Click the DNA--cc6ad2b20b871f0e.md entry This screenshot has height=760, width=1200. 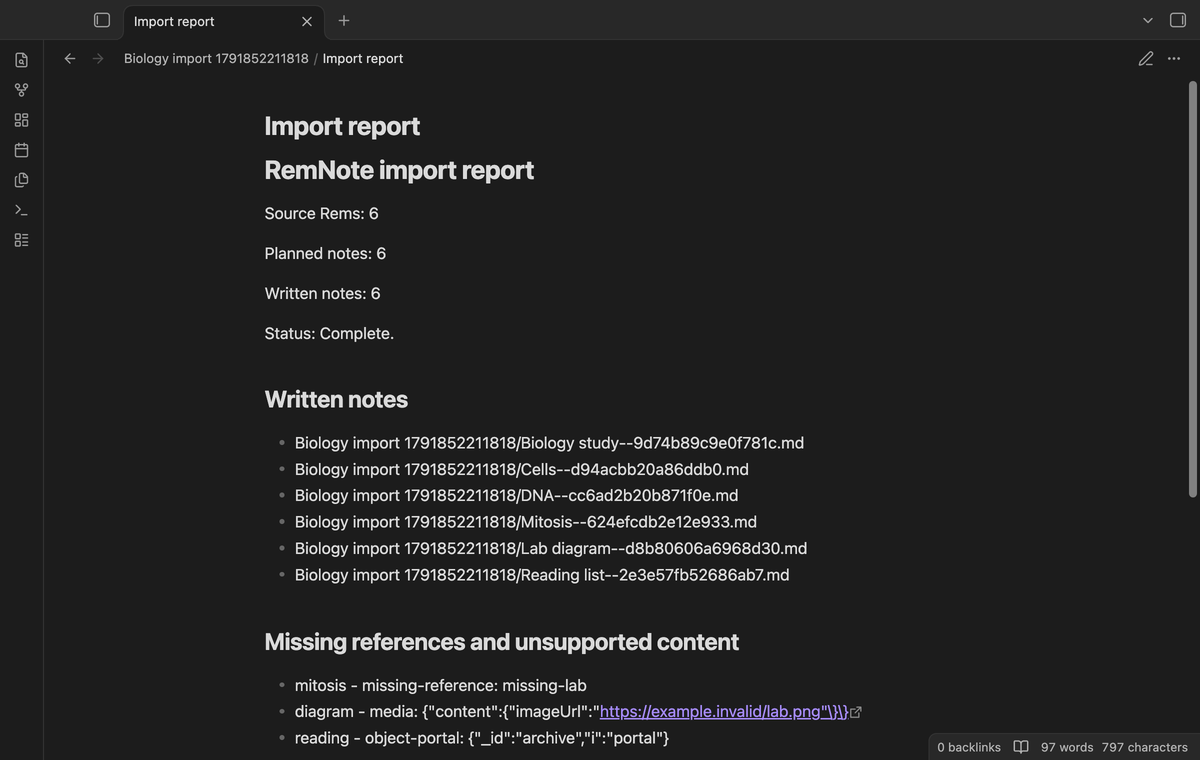[x=517, y=496]
